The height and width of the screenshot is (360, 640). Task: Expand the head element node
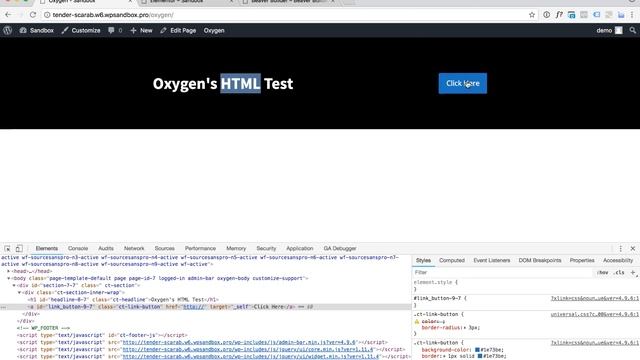(8, 271)
